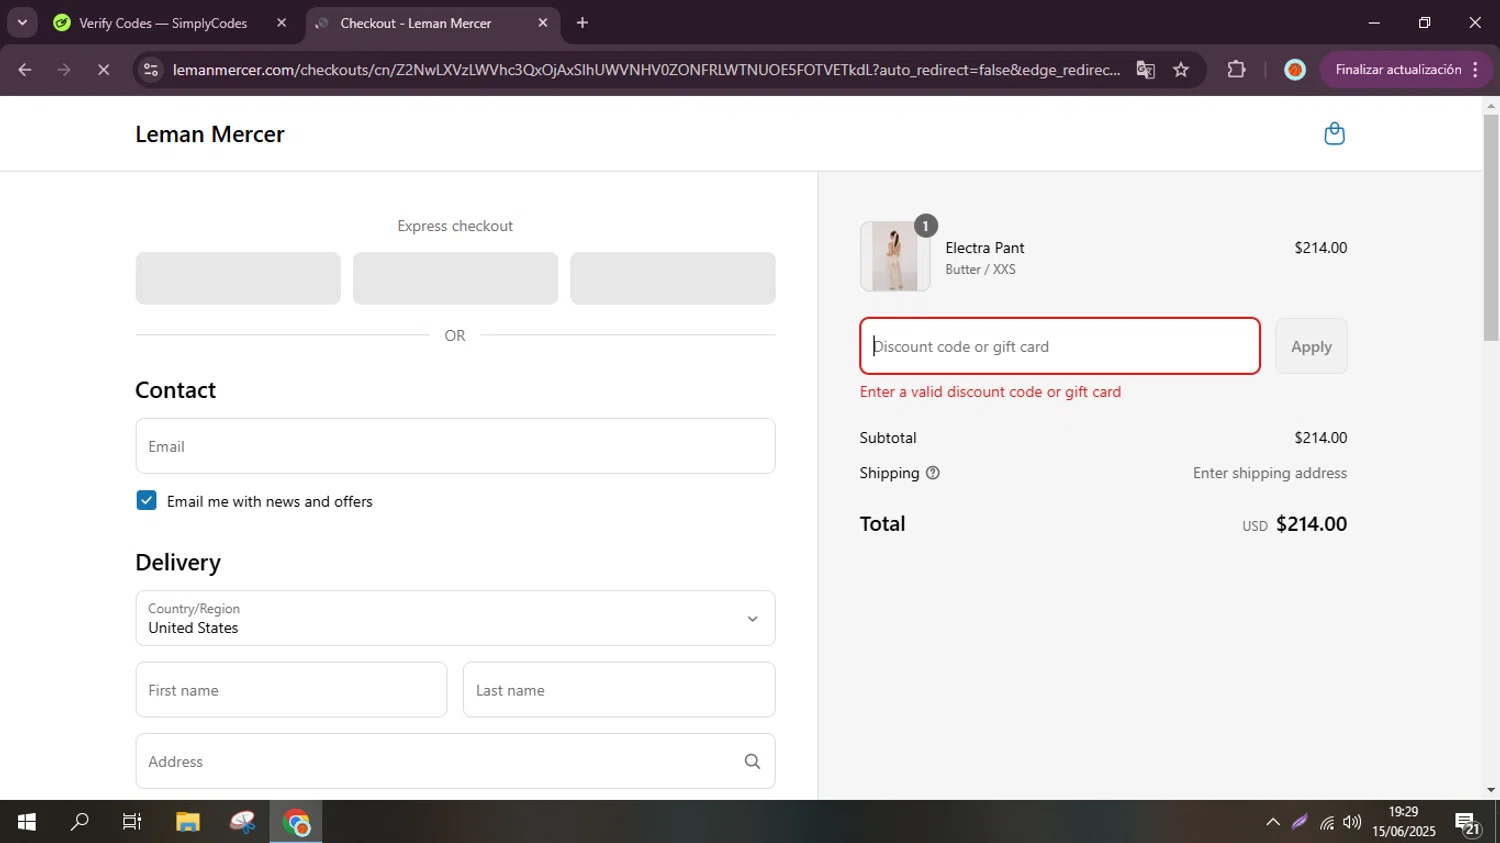Open the browser extensions puzzle icon
Viewport: 1500px width, 843px height.
coord(1236,70)
